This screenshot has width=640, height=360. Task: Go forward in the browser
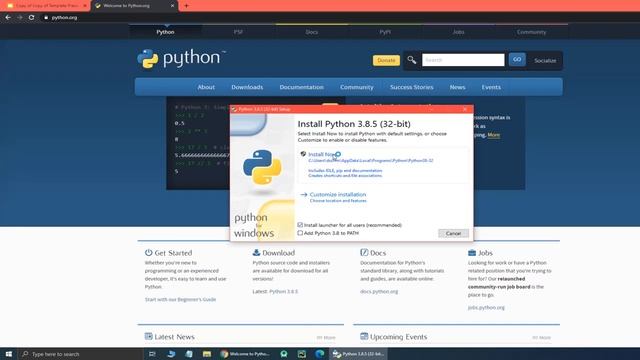point(20,18)
